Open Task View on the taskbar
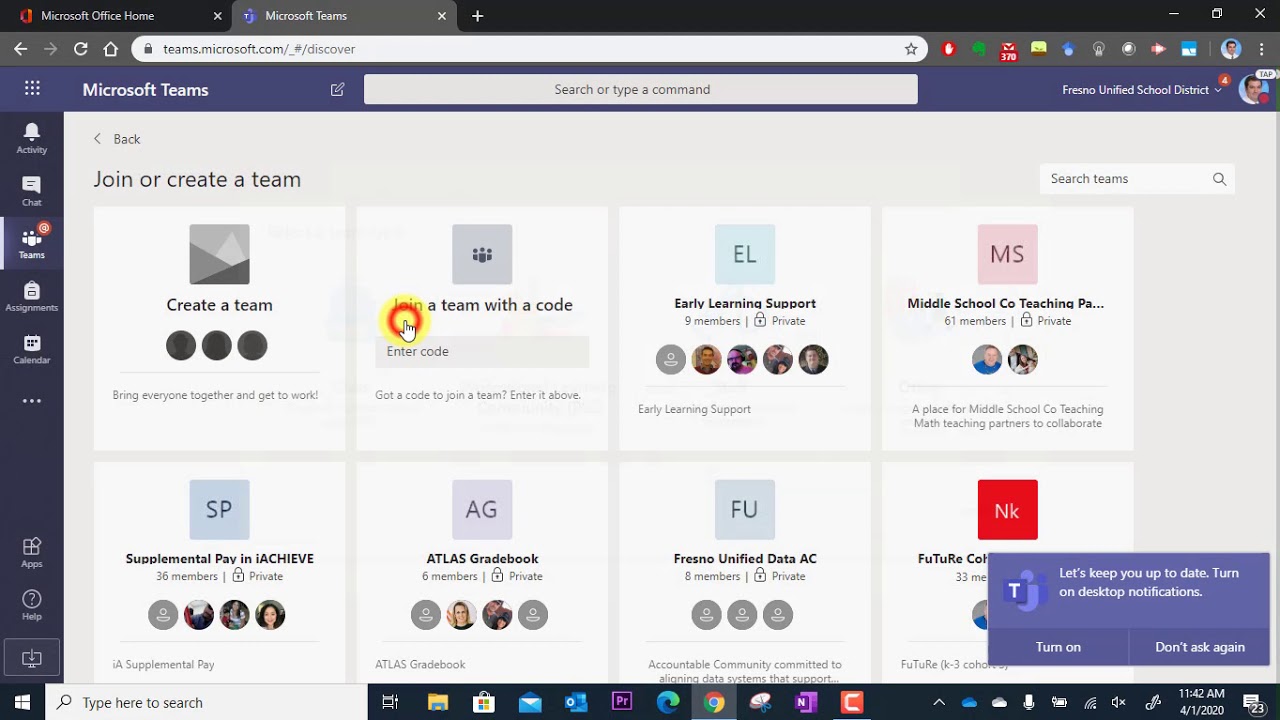Screen dimensions: 1280x720 click(390, 702)
